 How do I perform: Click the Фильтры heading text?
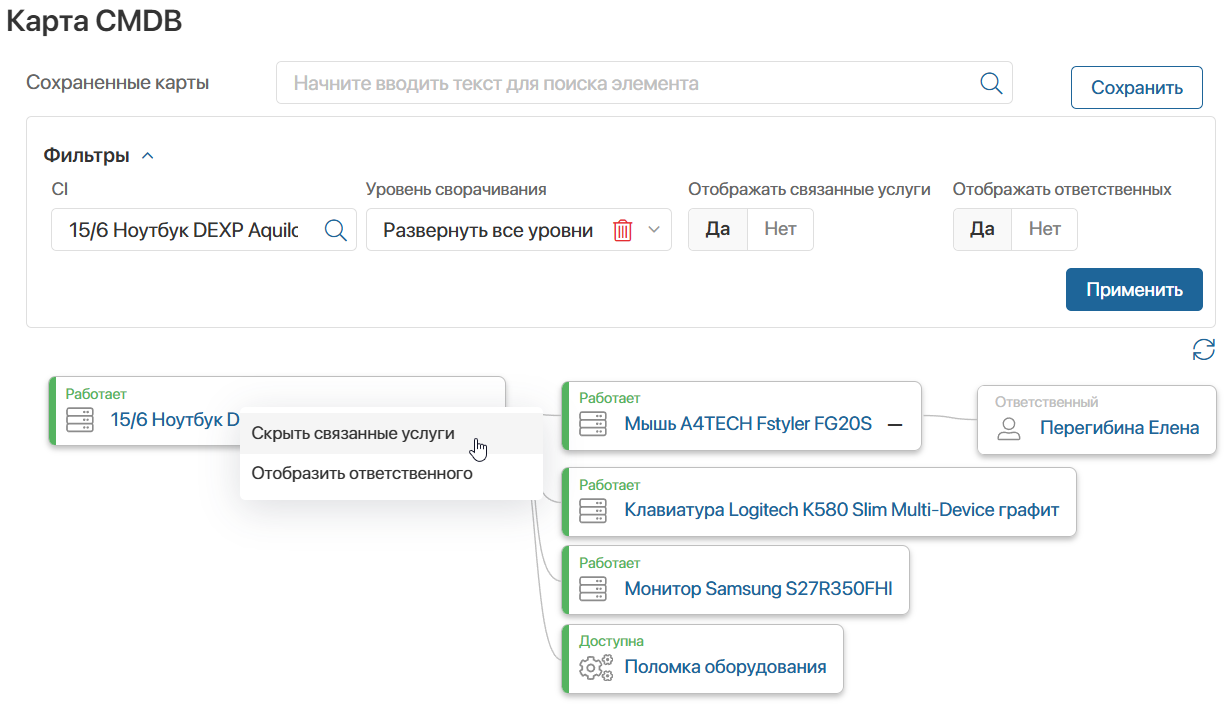(87, 156)
